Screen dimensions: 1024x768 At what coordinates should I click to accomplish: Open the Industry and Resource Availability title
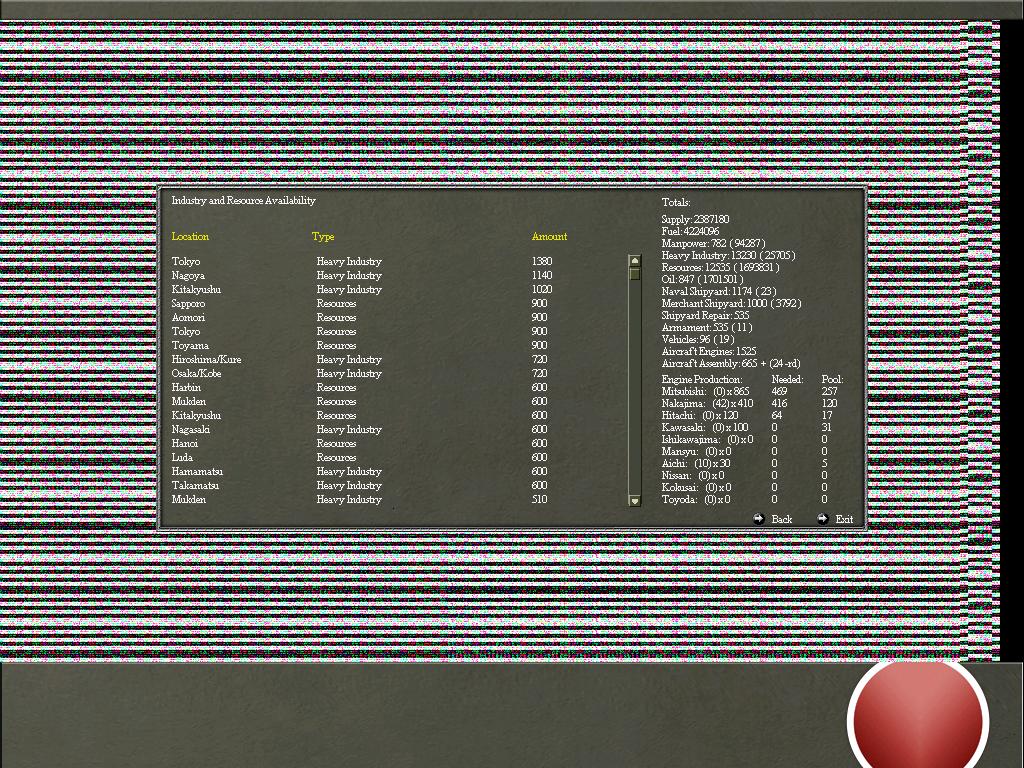pos(245,199)
